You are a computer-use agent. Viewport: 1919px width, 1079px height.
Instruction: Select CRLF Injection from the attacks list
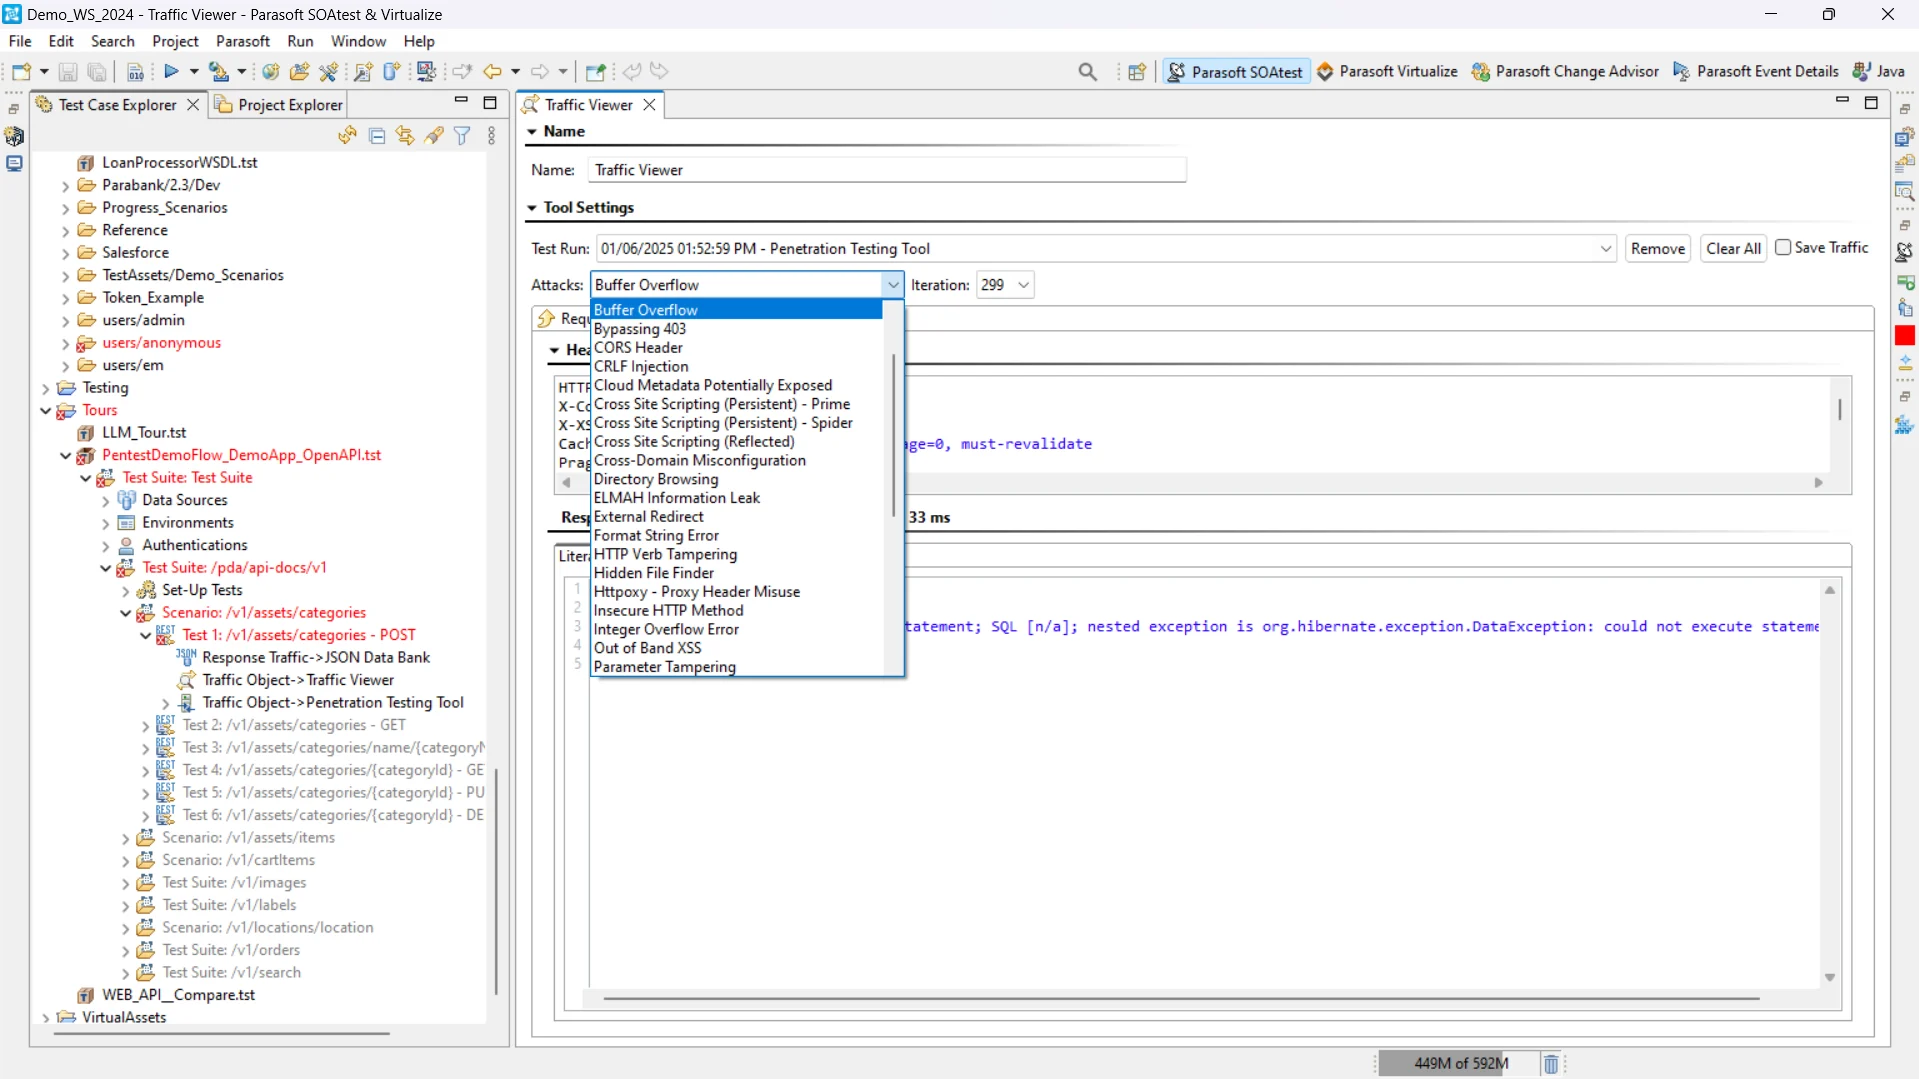tap(641, 367)
